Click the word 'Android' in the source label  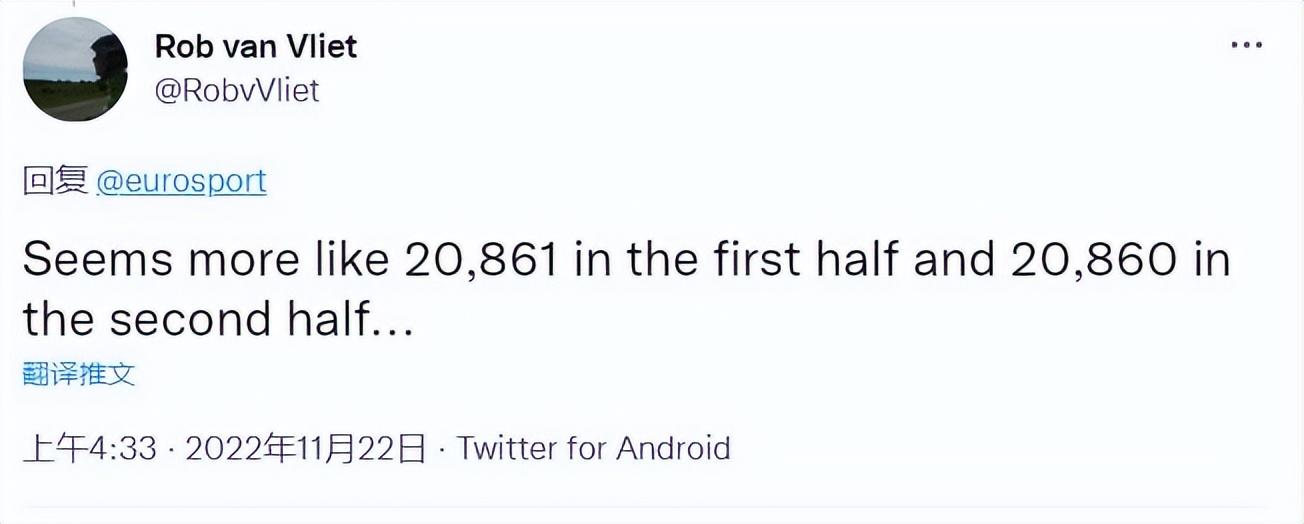(x=673, y=448)
